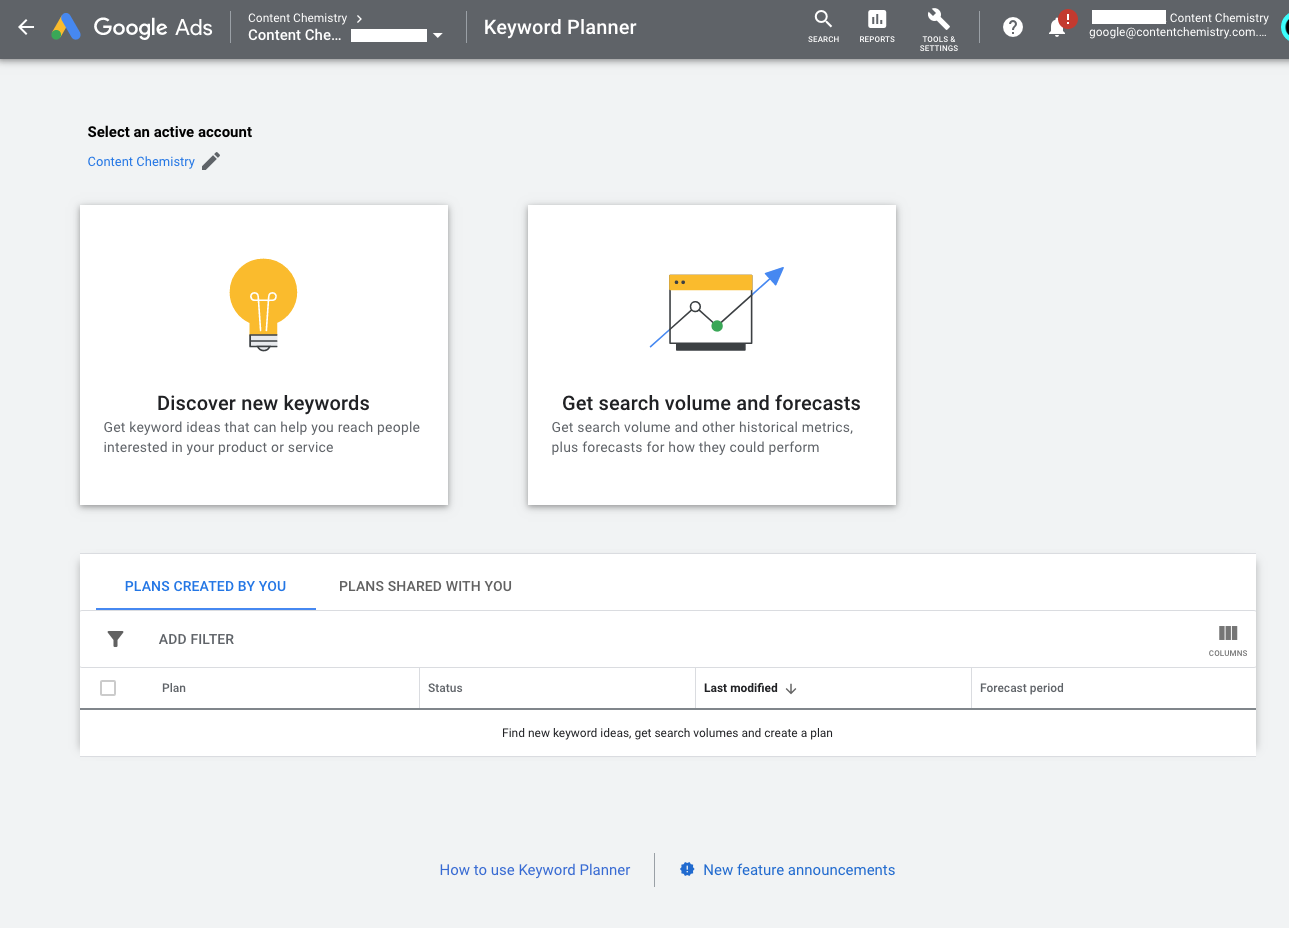Screen dimensions: 1289x928
Task: Sort by the Status column header
Action: coord(445,688)
